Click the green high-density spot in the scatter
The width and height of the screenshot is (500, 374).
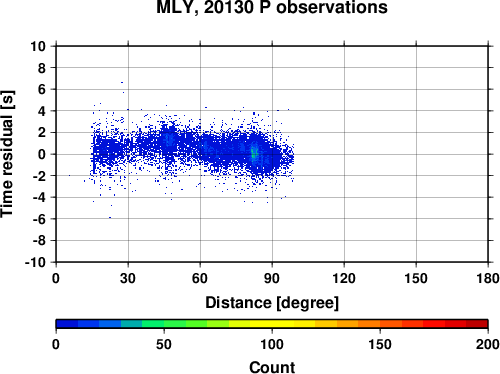coord(254,153)
